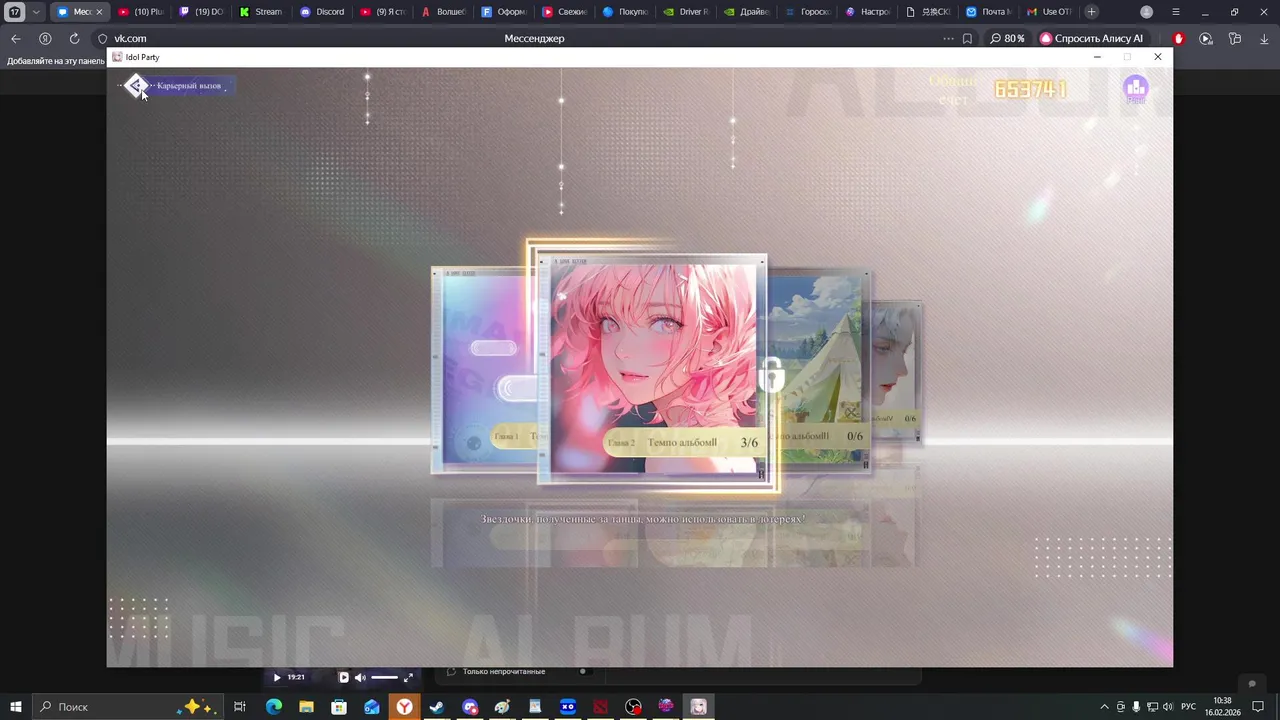Select the pink-haired Глава 2 album card
The height and width of the screenshot is (720, 1280).
coord(652,369)
